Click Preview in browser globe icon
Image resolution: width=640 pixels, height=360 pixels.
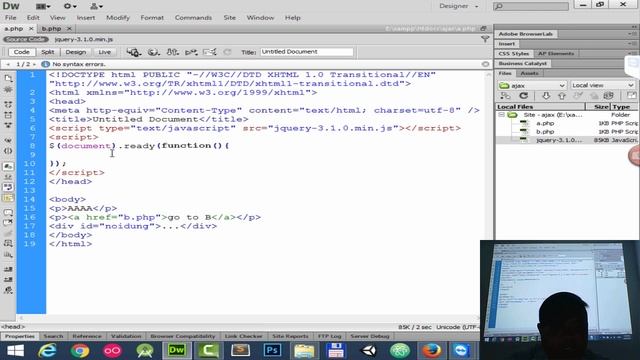pos(153,52)
